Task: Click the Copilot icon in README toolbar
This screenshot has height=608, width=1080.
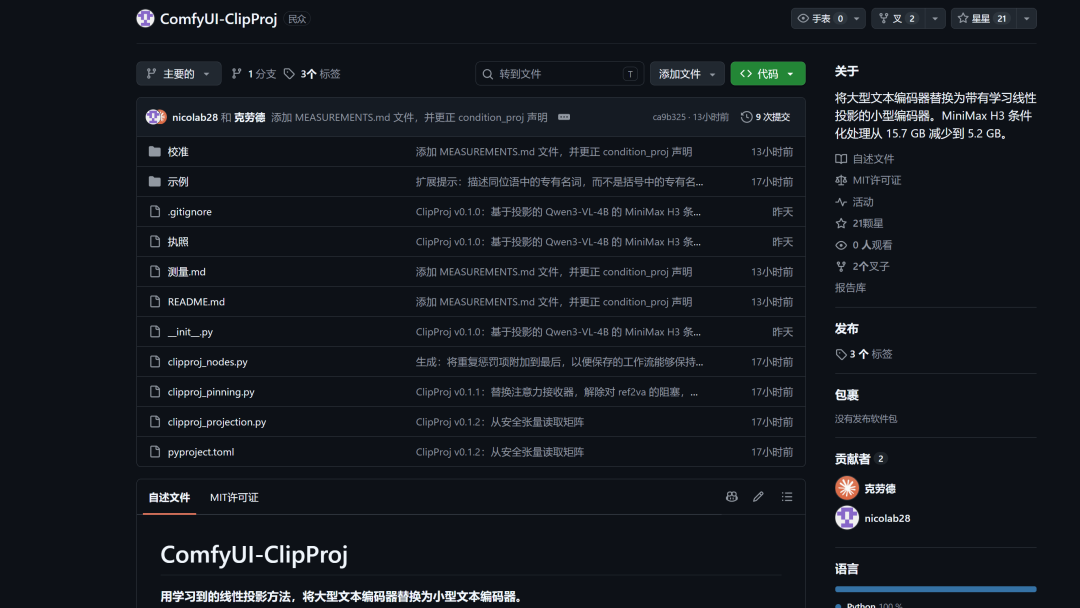Action: pyautogui.click(x=731, y=496)
